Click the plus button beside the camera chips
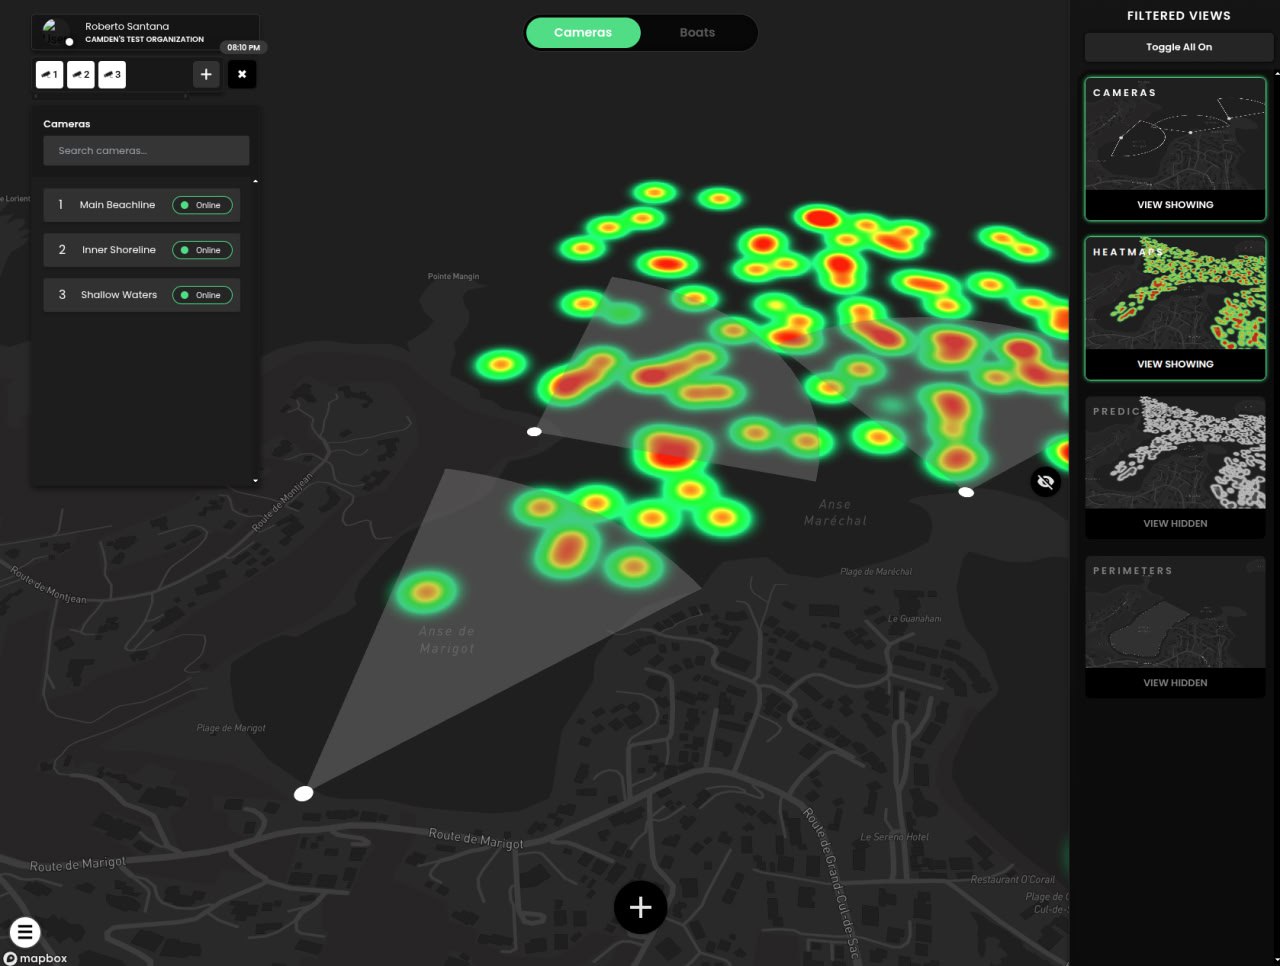1280x966 pixels. (x=206, y=74)
